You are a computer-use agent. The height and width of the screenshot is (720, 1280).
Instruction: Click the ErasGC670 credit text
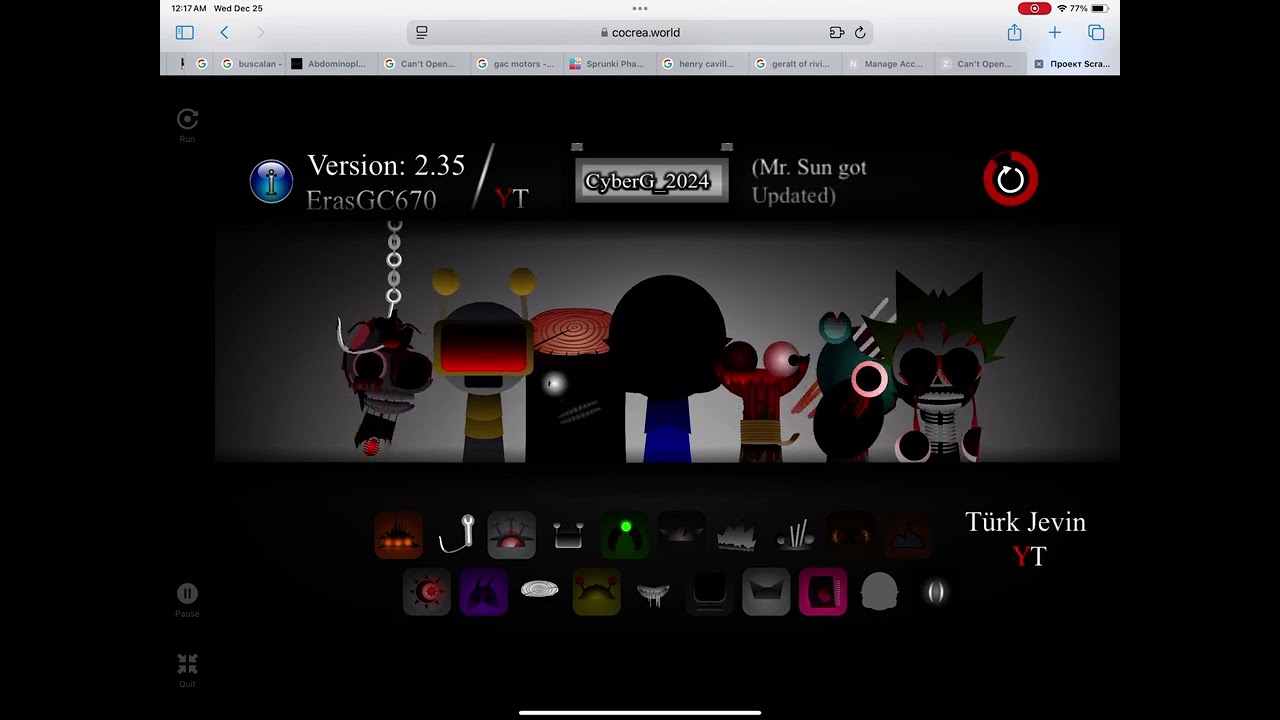coord(371,200)
